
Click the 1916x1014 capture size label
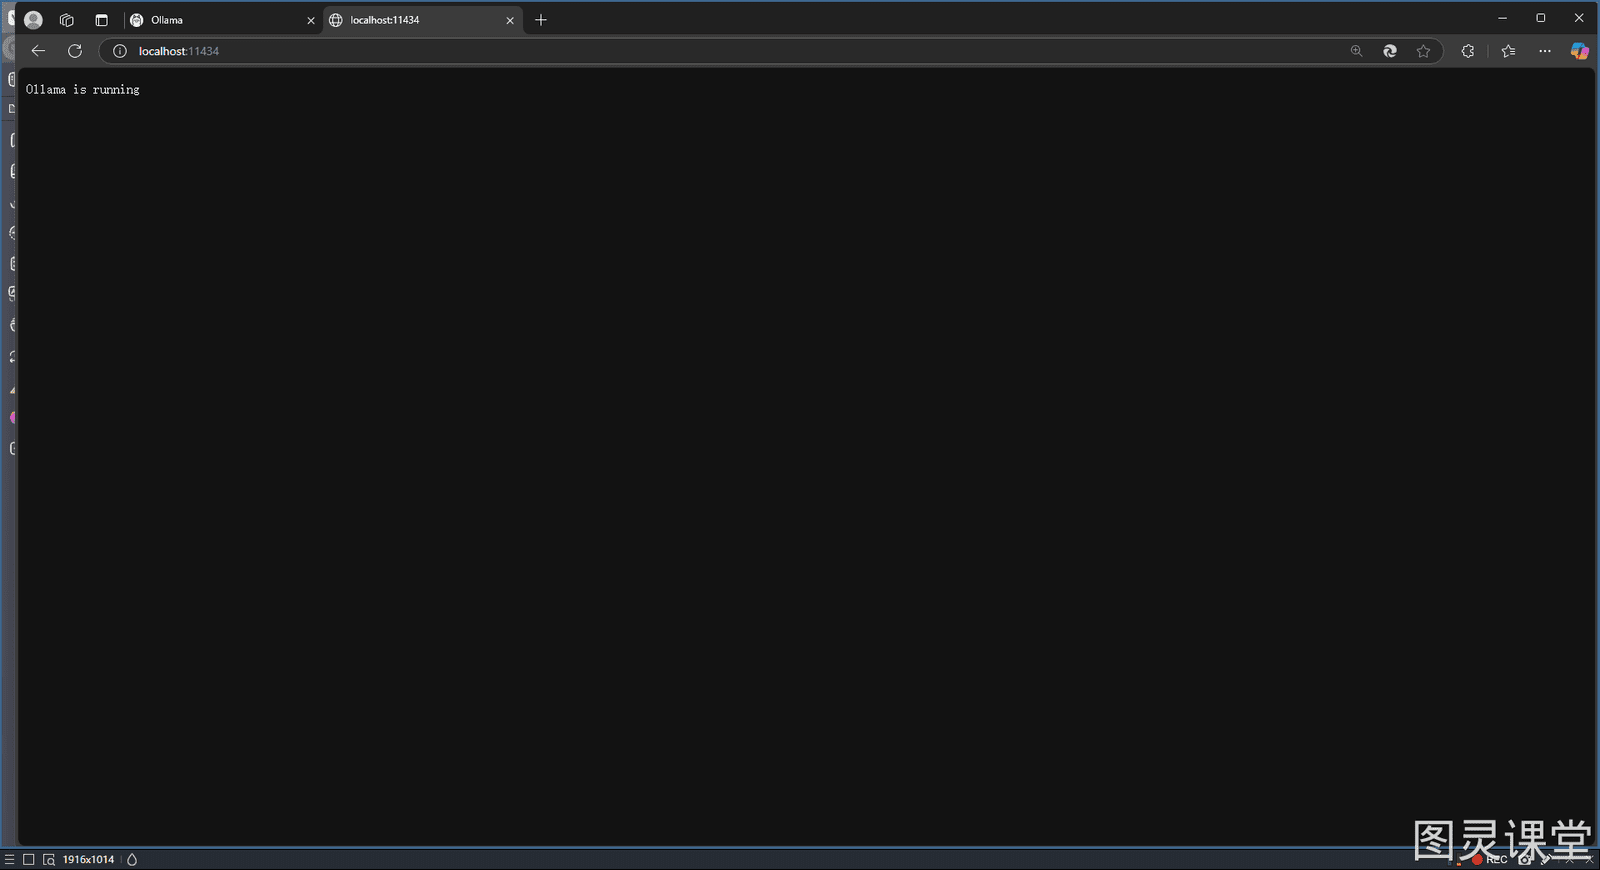[x=89, y=860]
